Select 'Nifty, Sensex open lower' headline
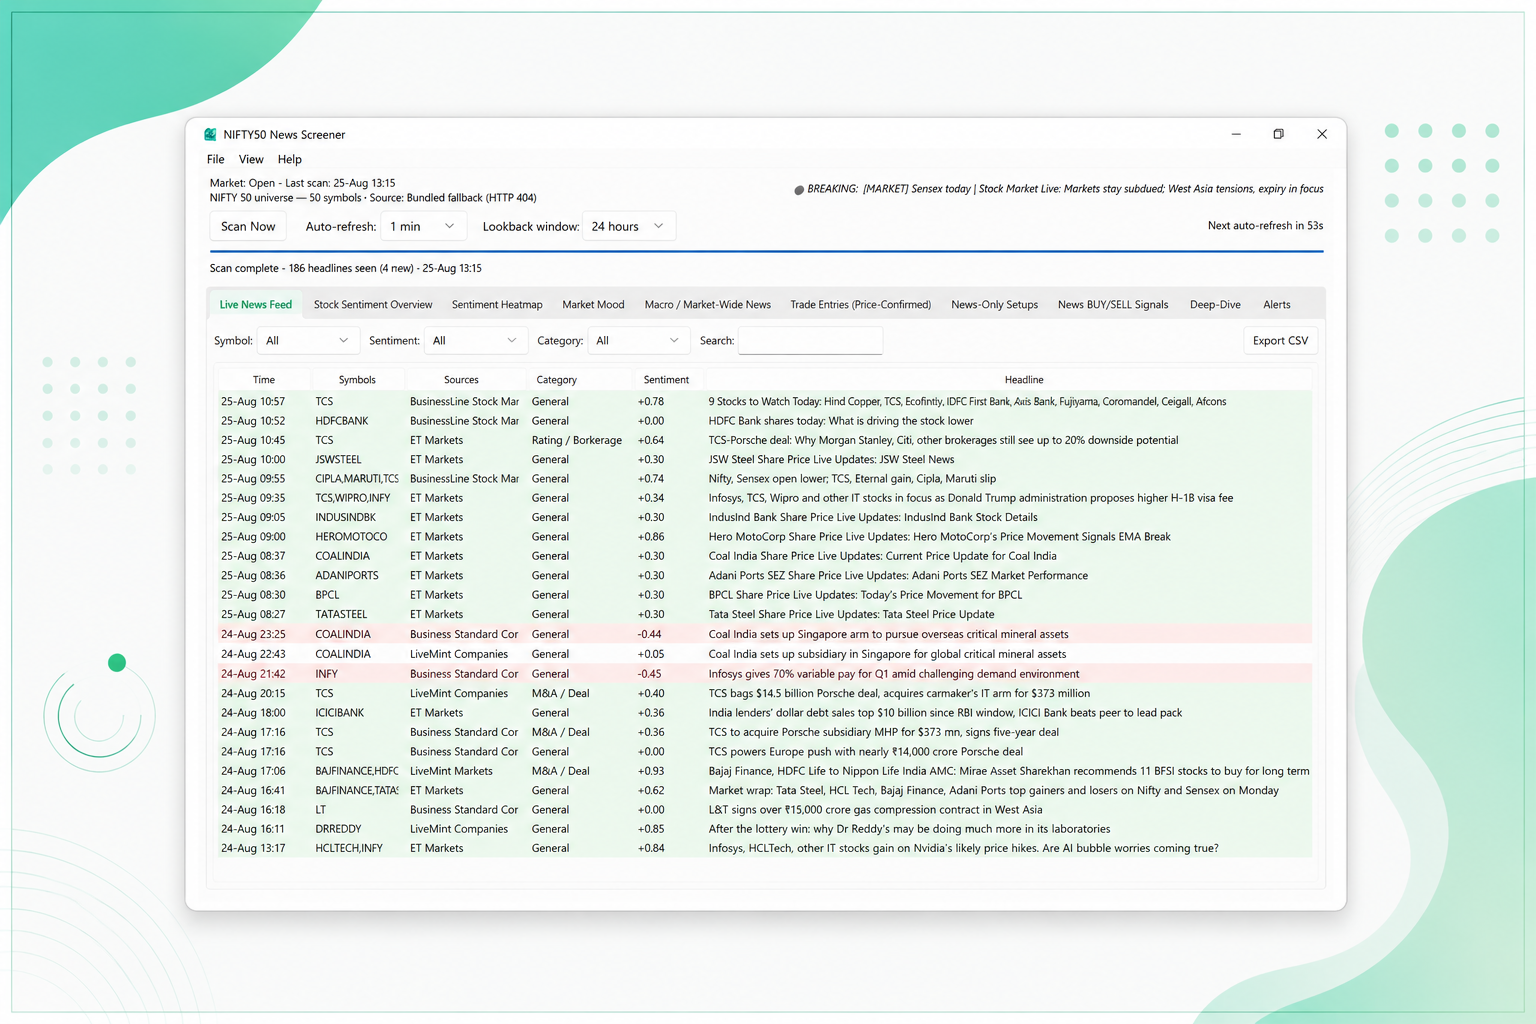 [852, 479]
